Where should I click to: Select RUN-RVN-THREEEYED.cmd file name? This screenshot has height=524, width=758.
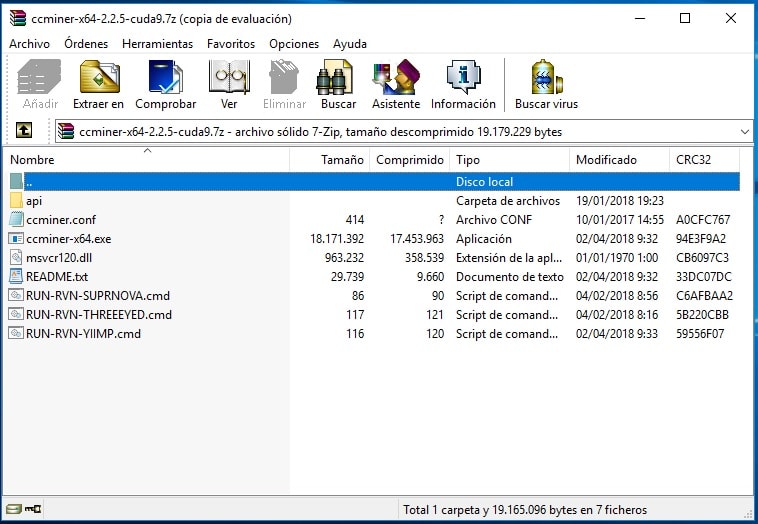[99, 315]
